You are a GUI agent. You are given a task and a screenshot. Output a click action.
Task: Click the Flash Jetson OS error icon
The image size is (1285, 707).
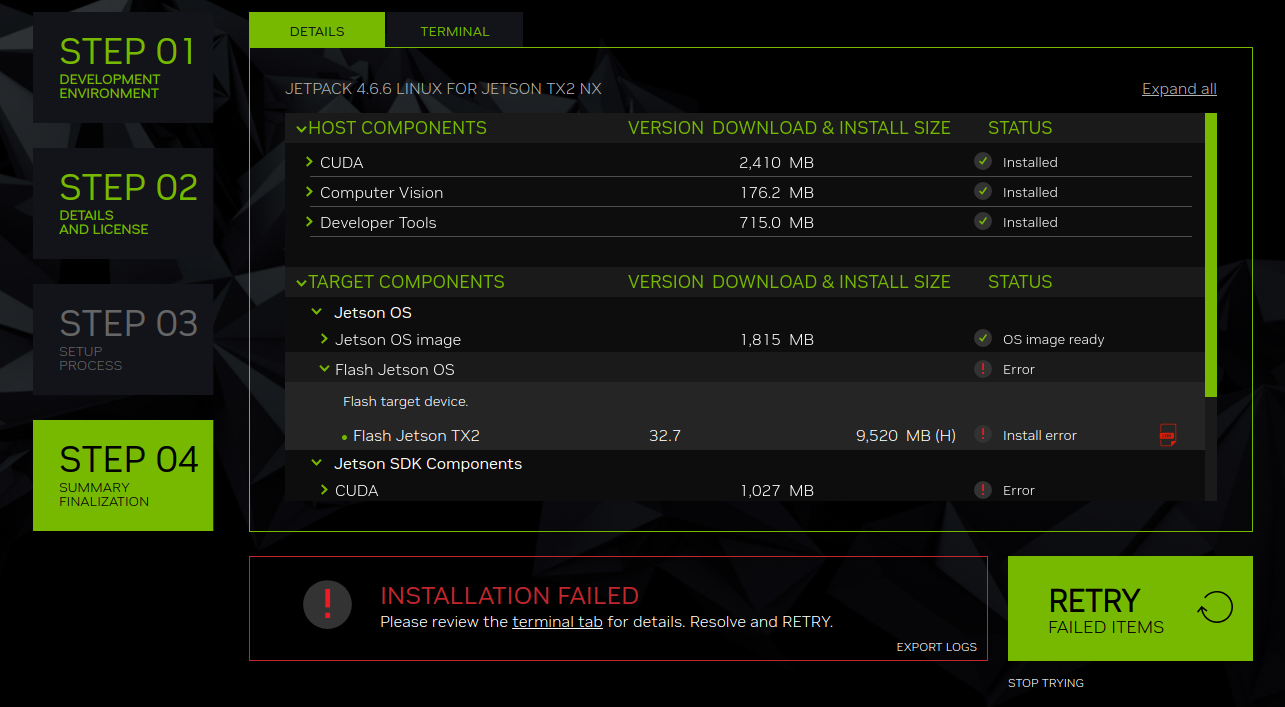[983, 369]
